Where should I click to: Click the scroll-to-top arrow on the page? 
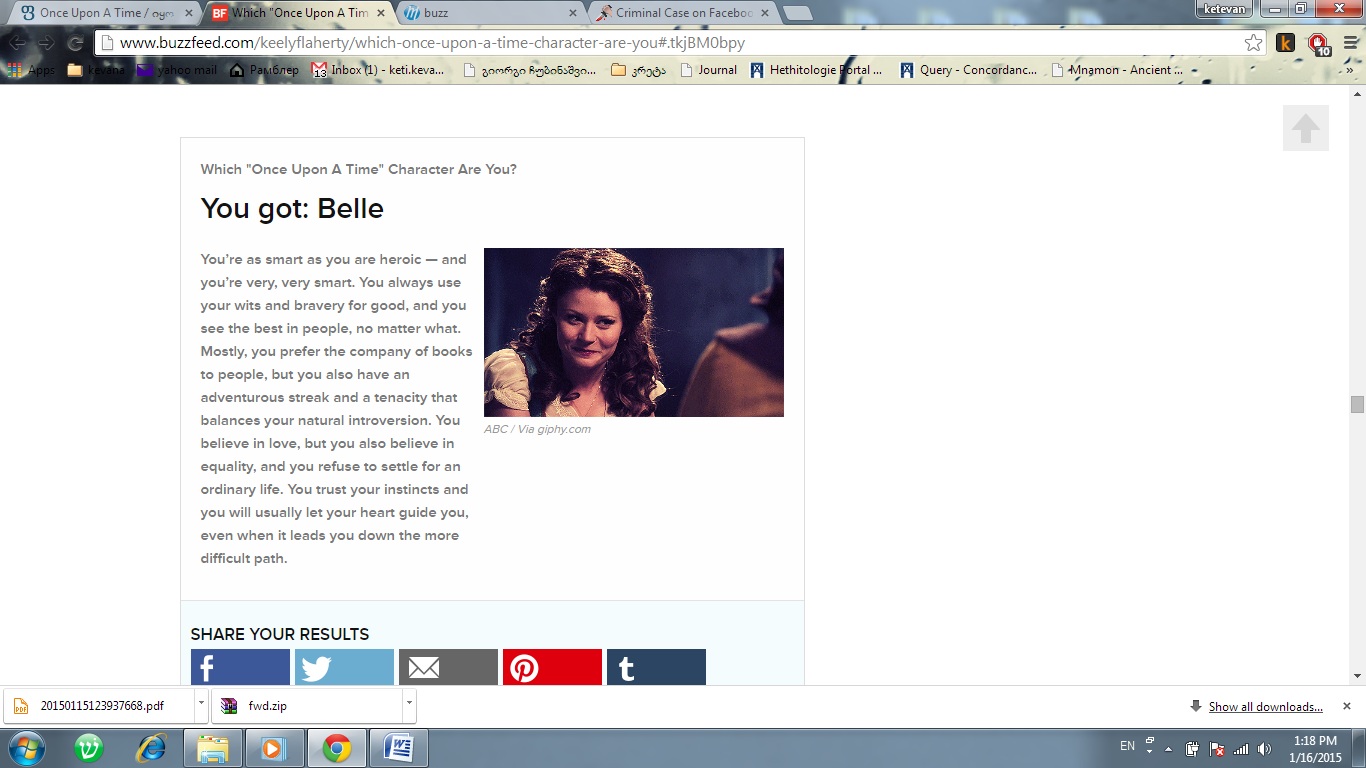[1306, 128]
